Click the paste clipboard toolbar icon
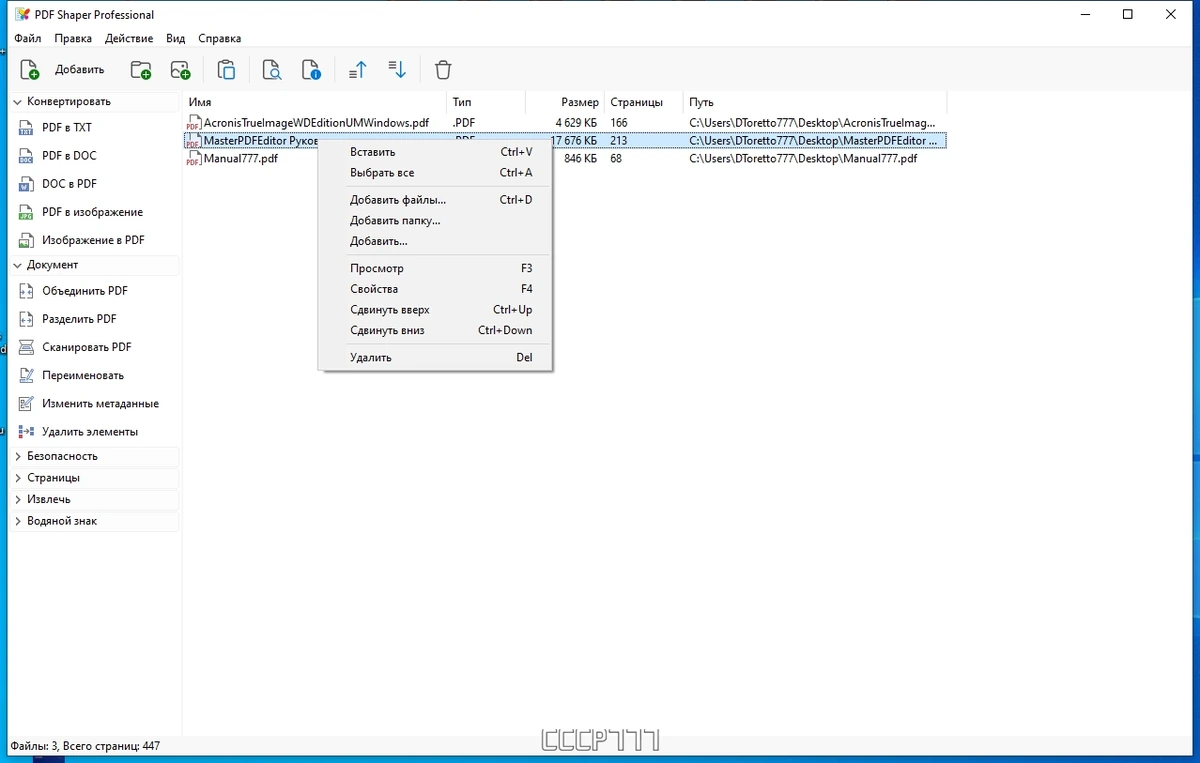This screenshot has height=763, width=1200. coord(227,70)
